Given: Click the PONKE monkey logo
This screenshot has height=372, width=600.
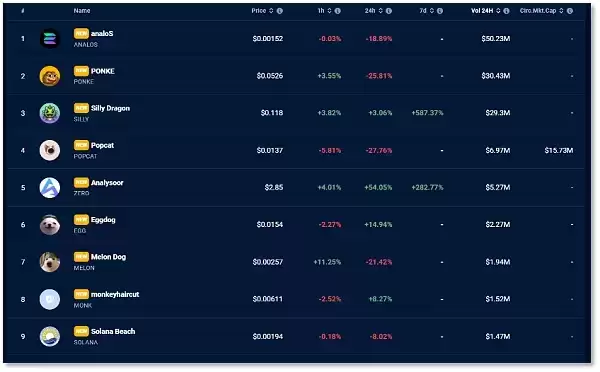Looking at the screenshot, I should (x=50, y=76).
